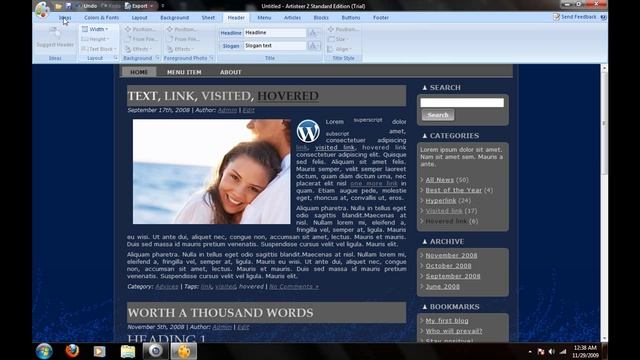Screen dimensions: 640x360
Task: Click From File in the Background group
Action: (x=140, y=39)
